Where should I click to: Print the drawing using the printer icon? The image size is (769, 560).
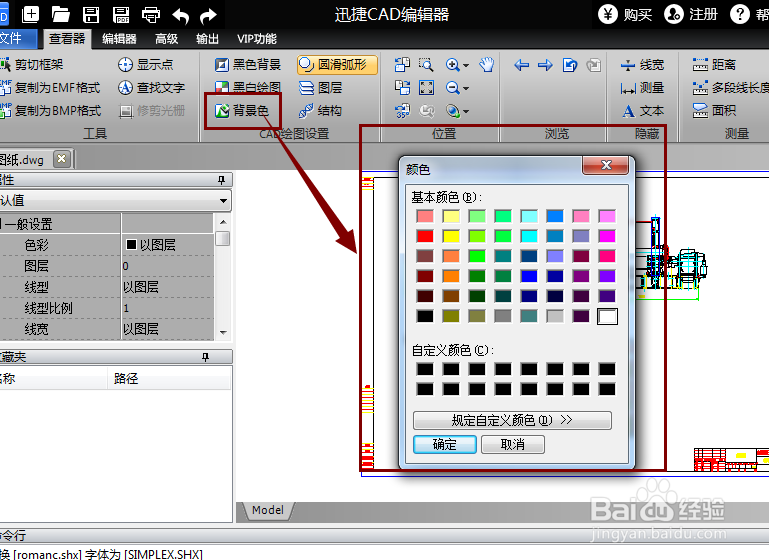(x=151, y=15)
